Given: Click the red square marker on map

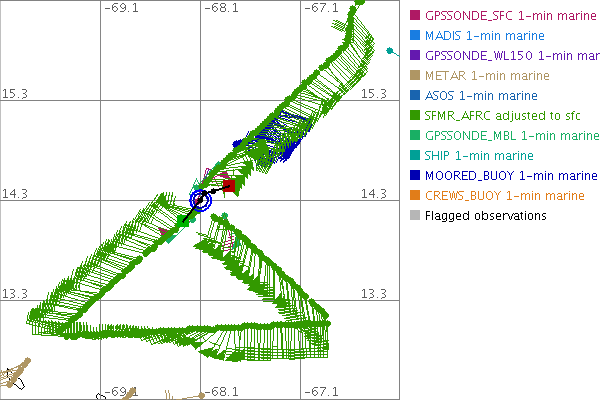Looking at the screenshot, I should coord(229,185).
